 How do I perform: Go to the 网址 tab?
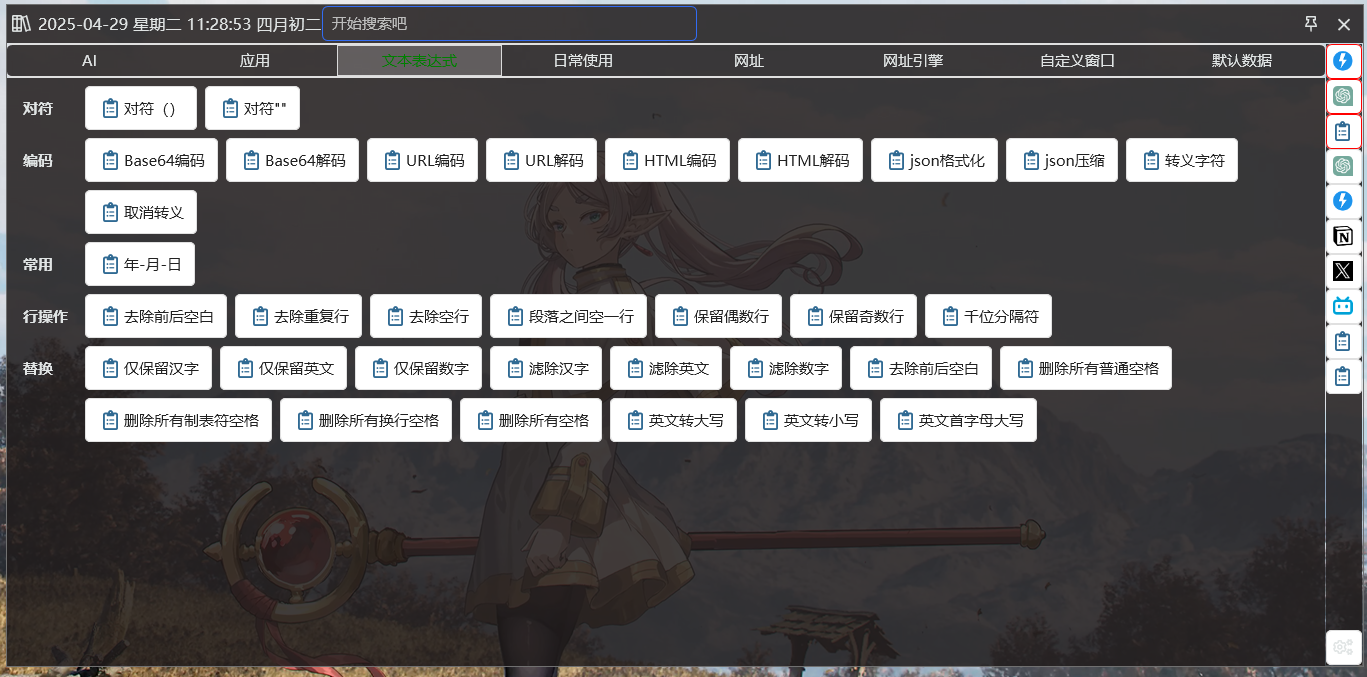tap(749, 60)
